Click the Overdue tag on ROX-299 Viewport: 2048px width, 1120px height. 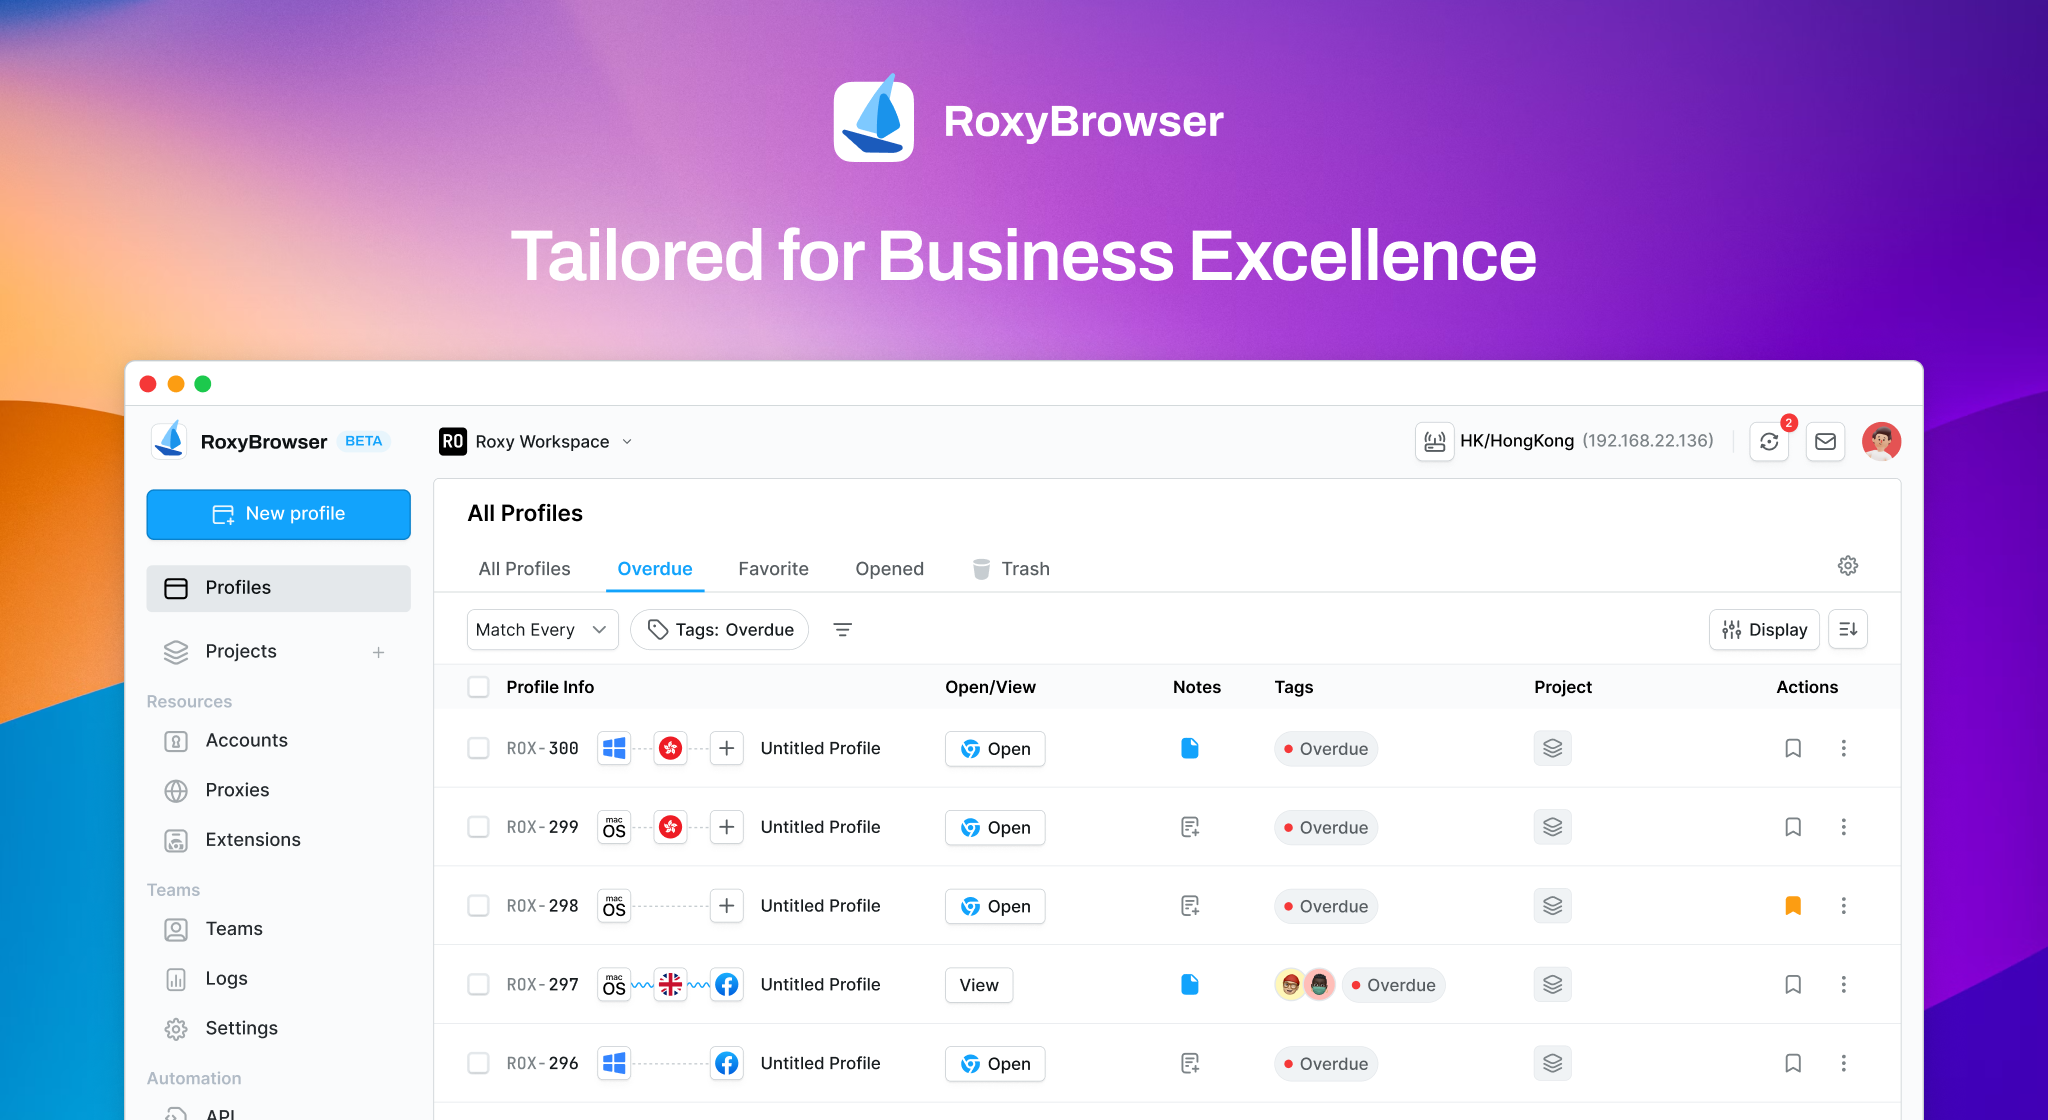1326,828
